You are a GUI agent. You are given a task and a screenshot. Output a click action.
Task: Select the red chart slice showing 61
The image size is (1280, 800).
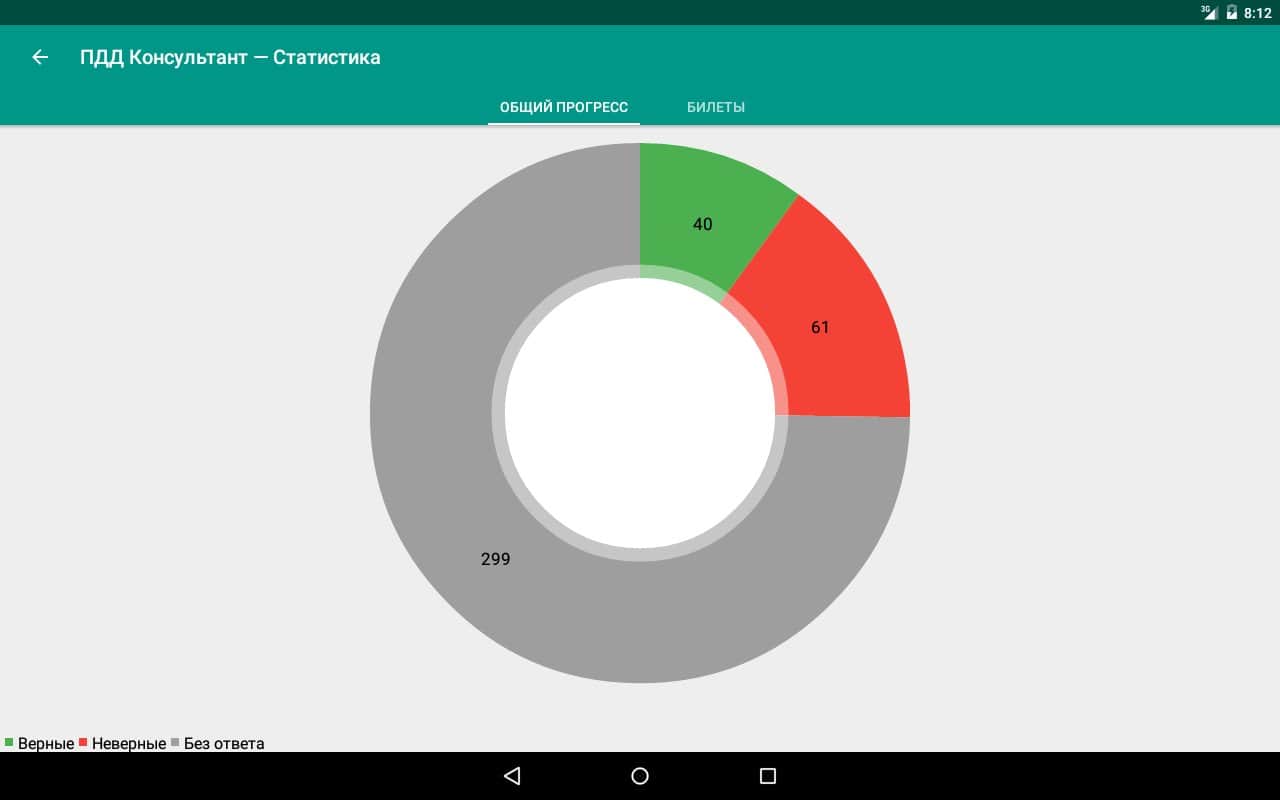tap(820, 327)
